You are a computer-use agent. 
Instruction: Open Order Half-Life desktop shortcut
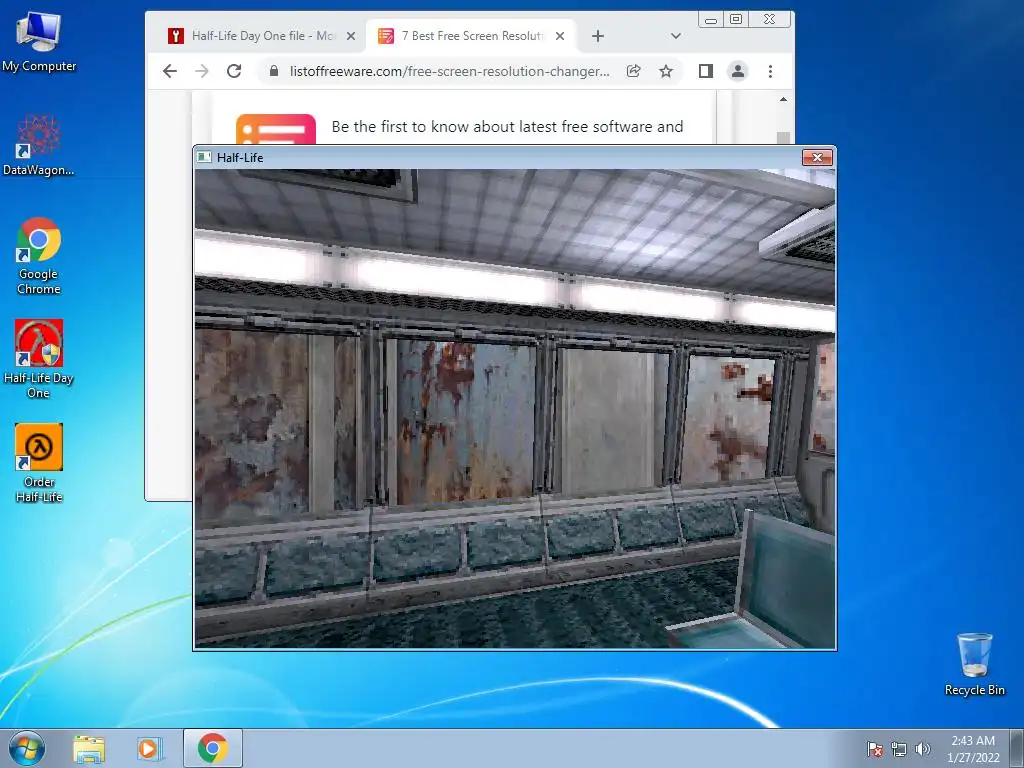click(39, 463)
